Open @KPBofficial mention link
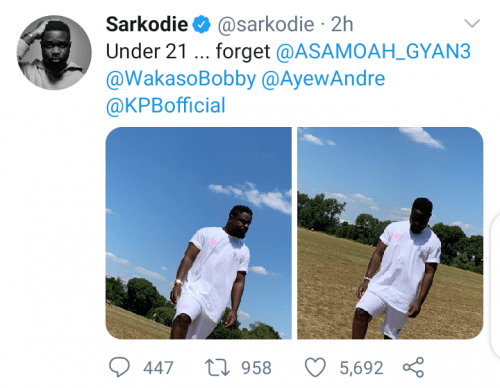The image size is (500, 388). (x=166, y=106)
